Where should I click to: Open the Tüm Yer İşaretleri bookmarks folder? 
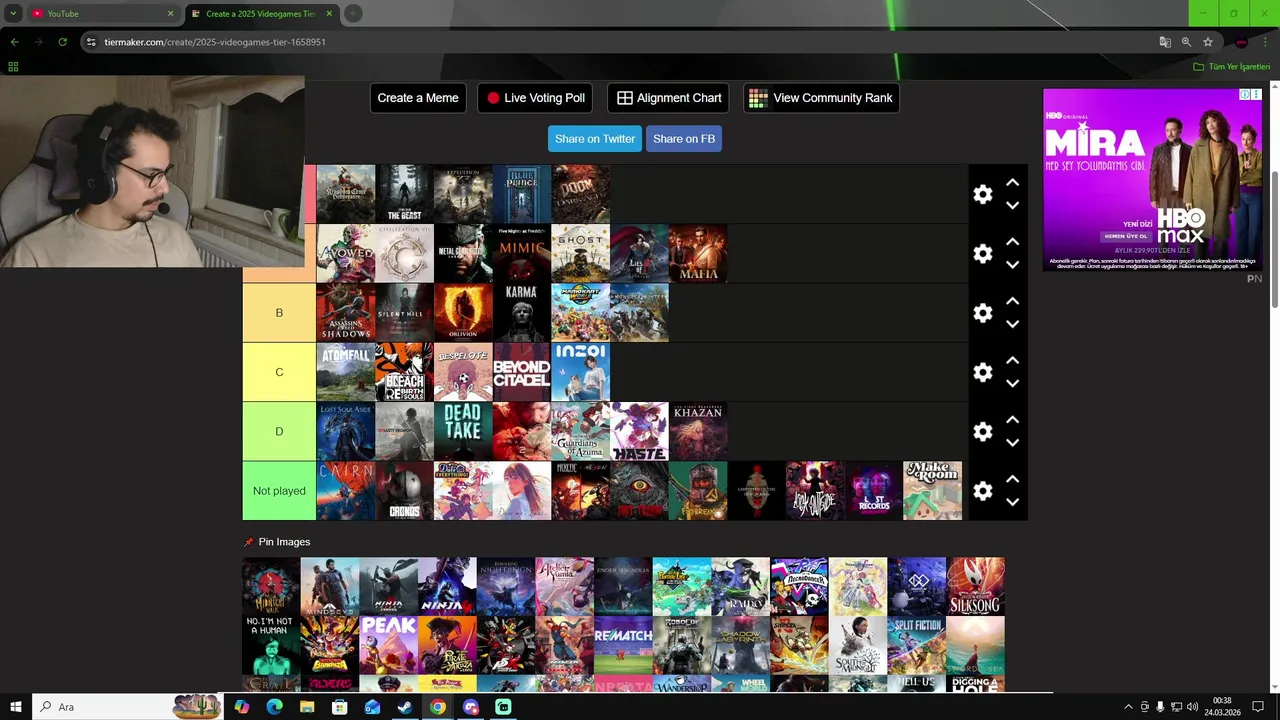(1232, 67)
